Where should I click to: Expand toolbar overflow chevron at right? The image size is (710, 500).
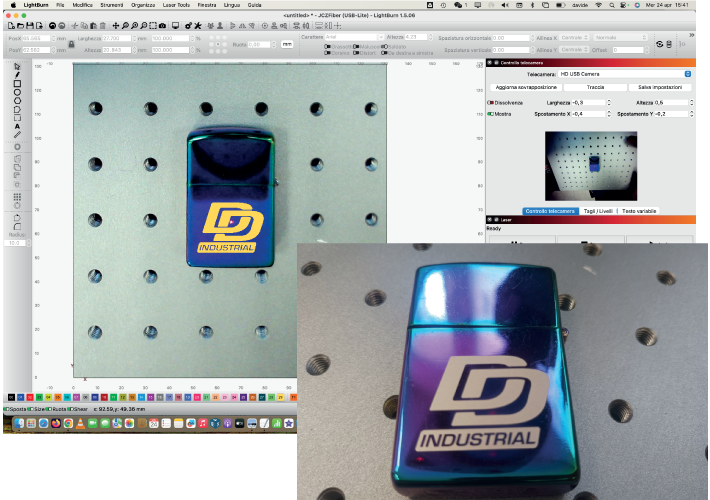point(691,35)
